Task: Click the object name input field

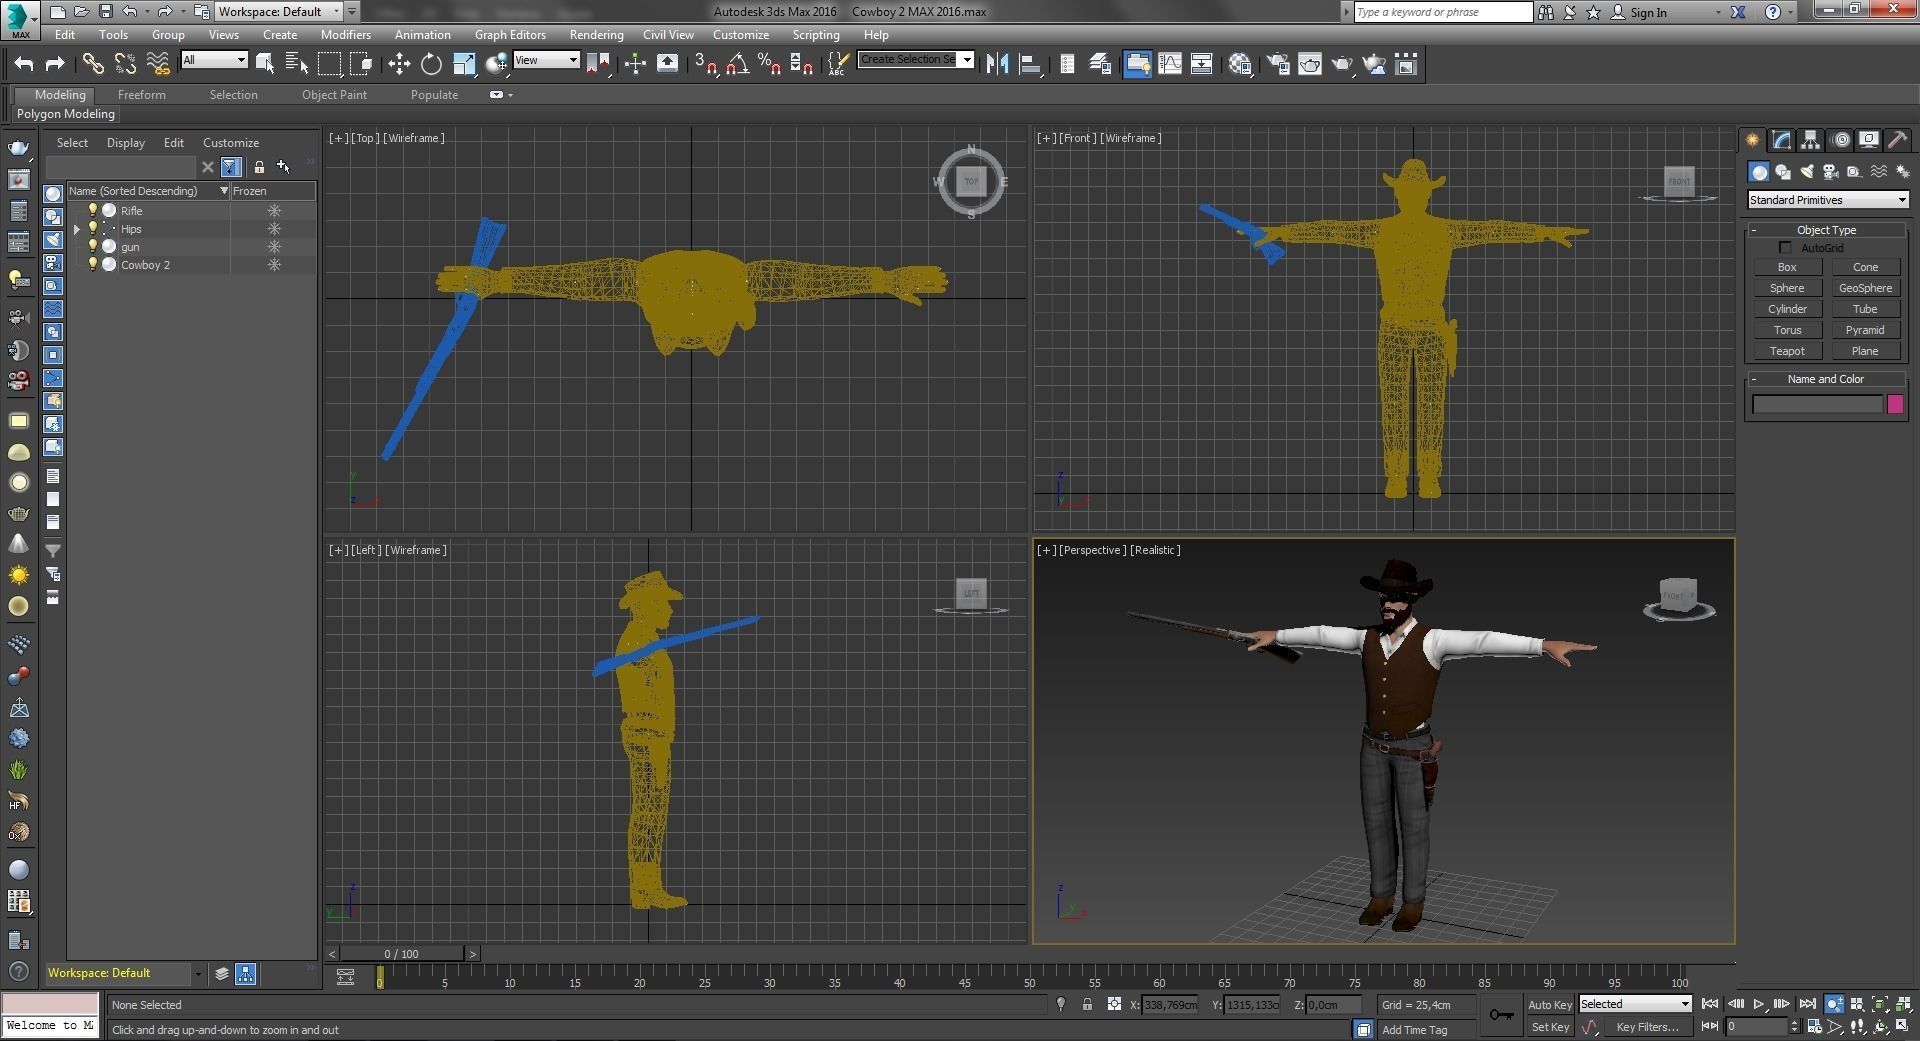Action: click(x=1817, y=404)
